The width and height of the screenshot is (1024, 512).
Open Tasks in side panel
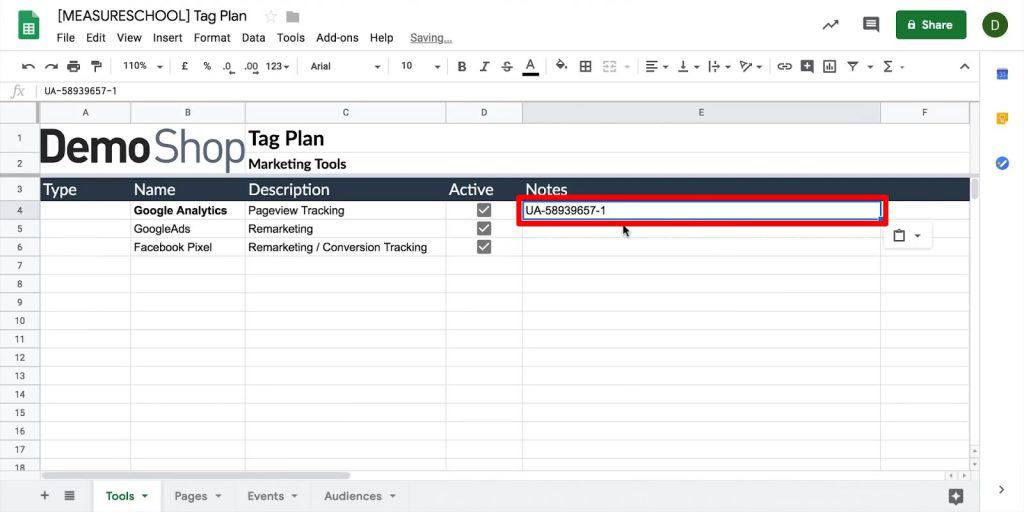1002,163
